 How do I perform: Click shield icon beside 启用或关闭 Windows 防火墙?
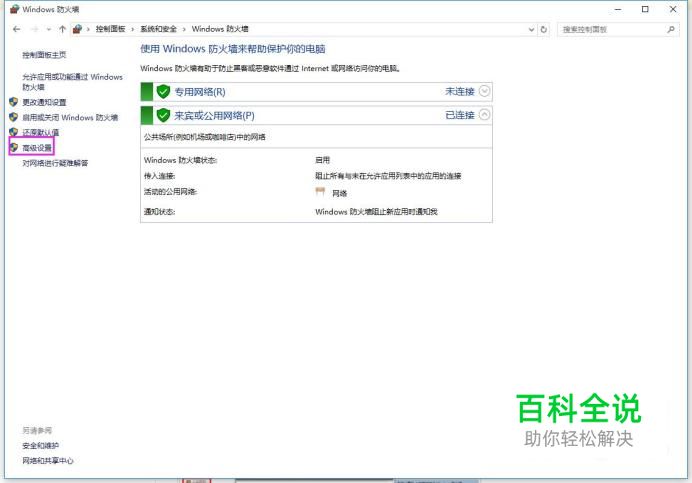click(x=14, y=117)
